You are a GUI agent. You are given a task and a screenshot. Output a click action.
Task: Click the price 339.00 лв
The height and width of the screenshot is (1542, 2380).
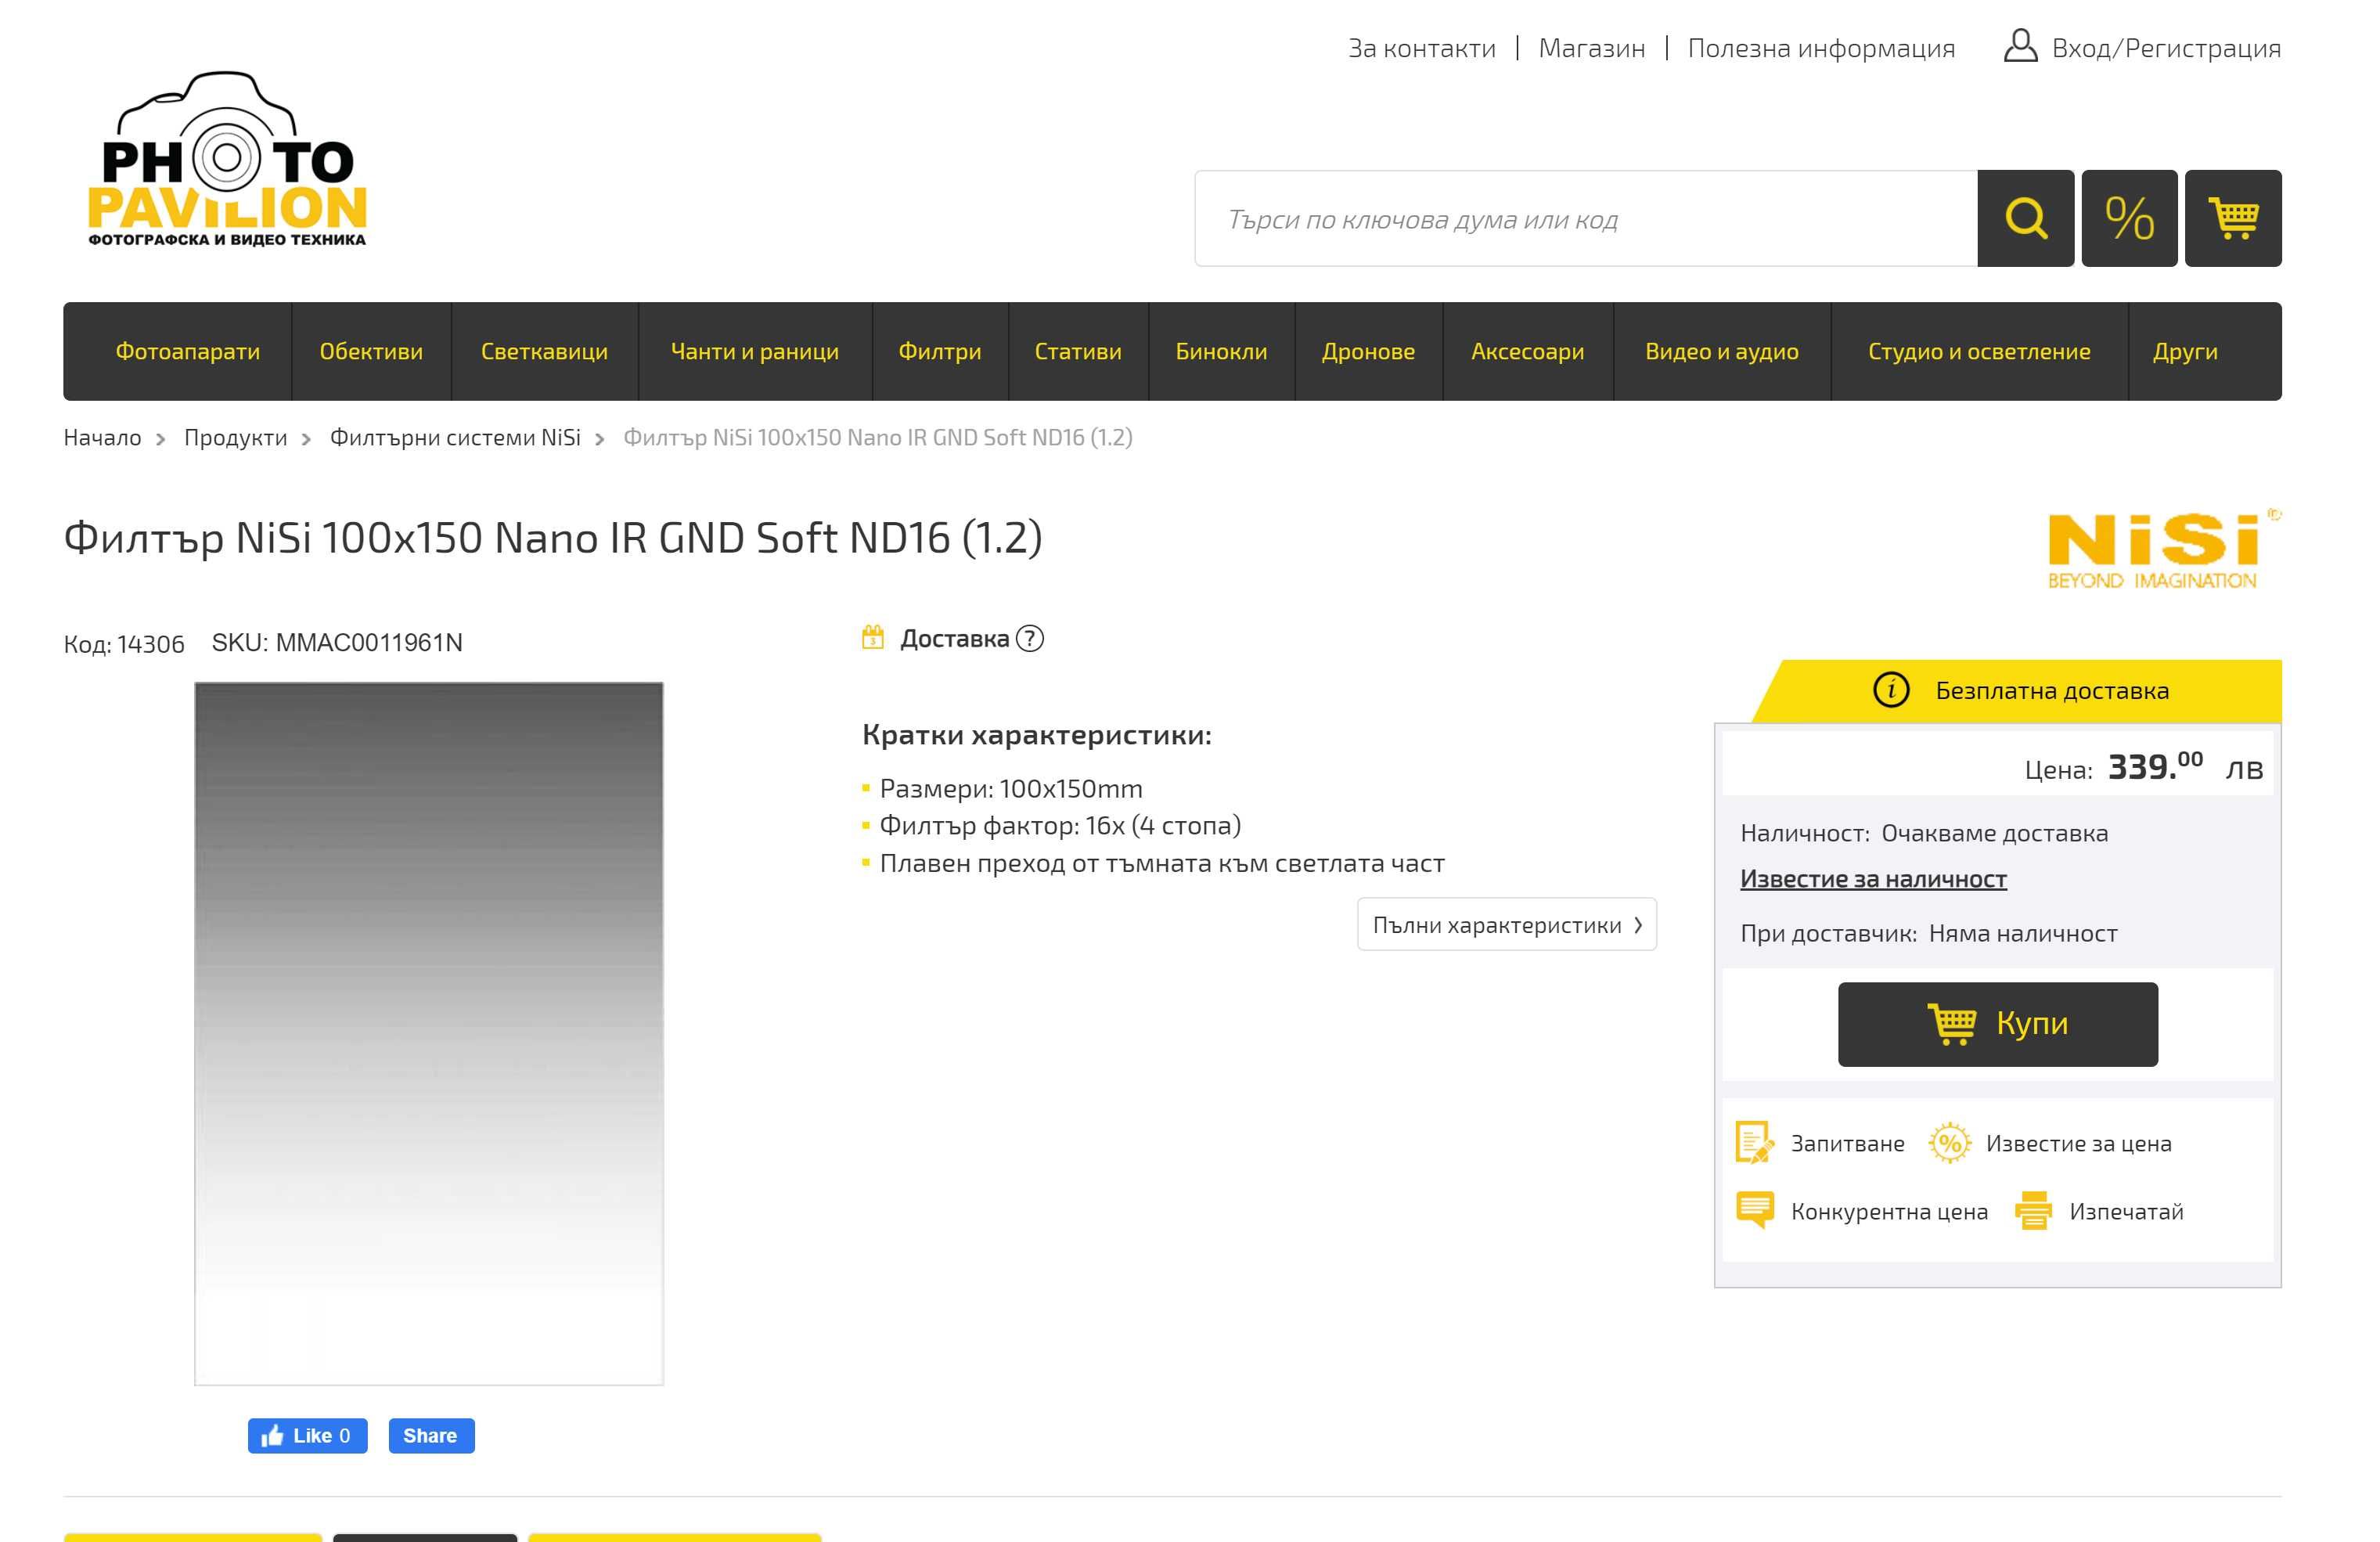(2185, 767)
